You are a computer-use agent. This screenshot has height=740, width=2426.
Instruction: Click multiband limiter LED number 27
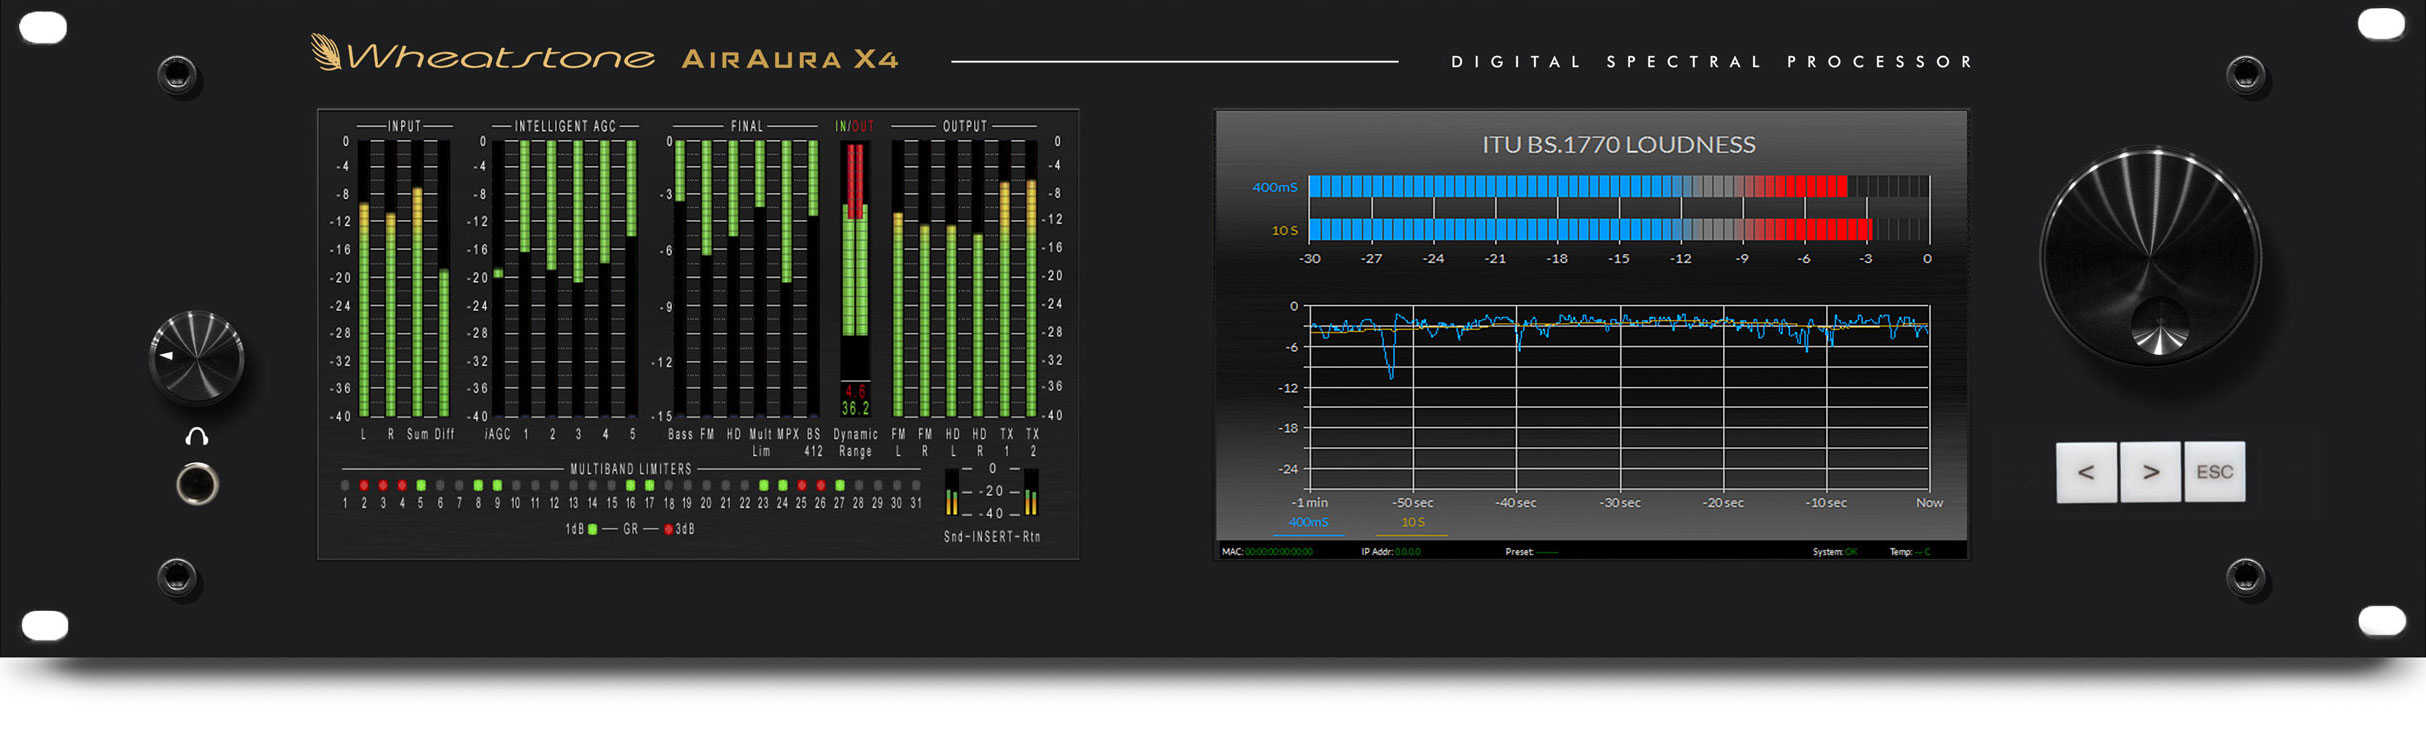pos(840,485)
